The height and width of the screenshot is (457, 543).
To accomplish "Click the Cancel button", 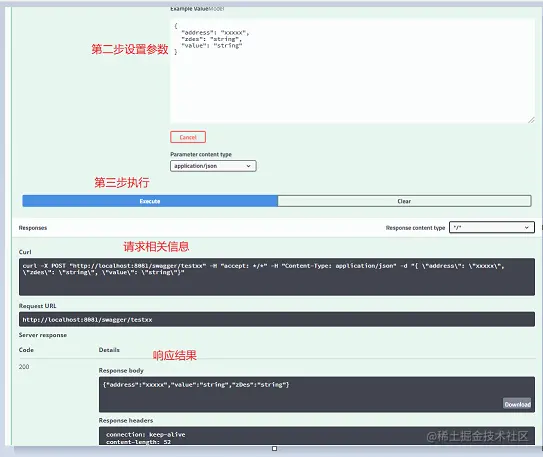I will 188,137.
